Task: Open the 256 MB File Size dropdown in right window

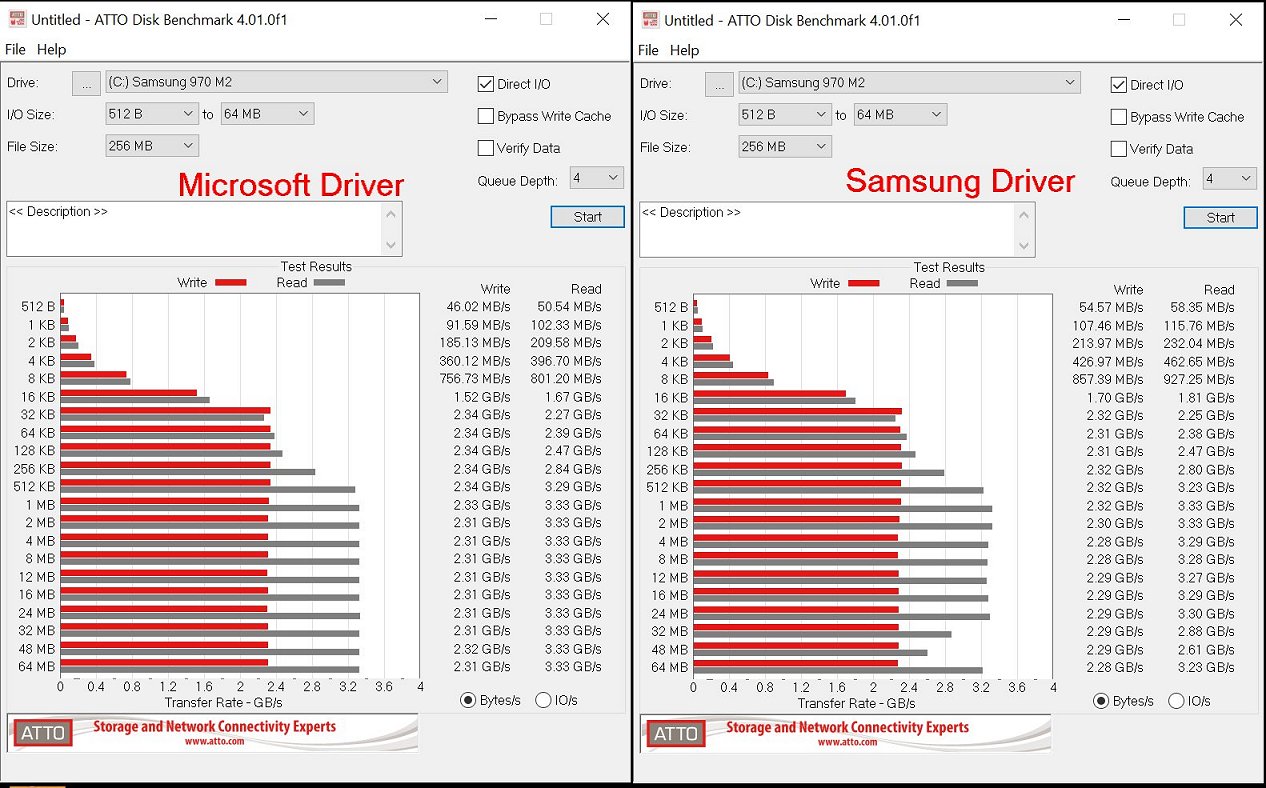Action: click(785, 147)
